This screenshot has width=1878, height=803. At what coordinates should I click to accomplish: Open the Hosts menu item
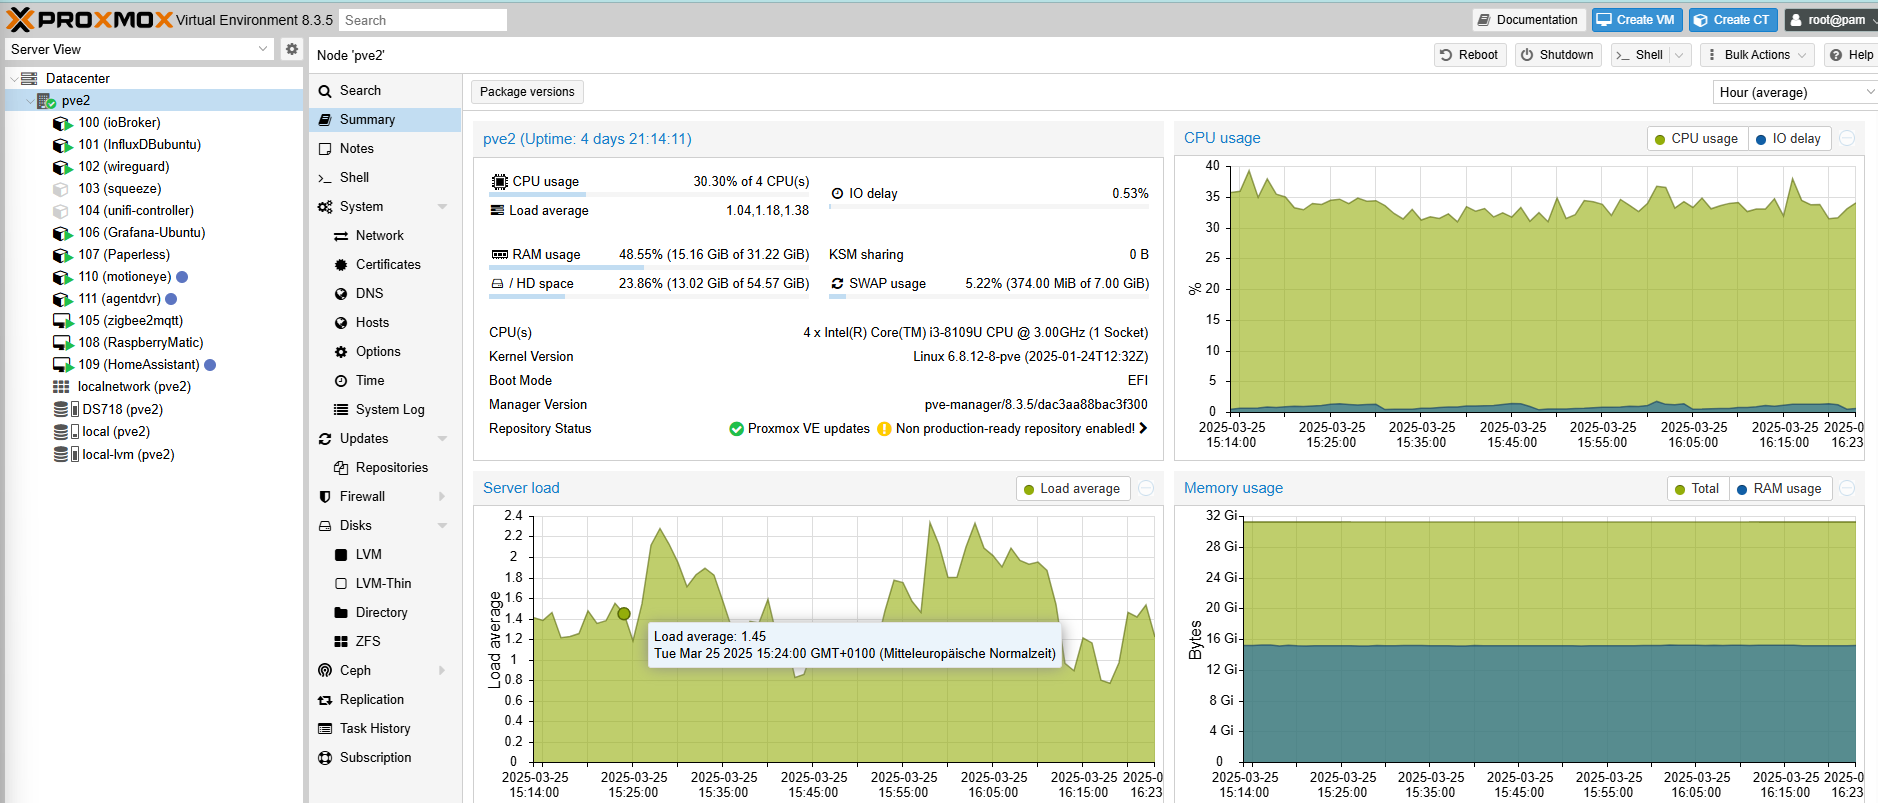tap(385, 323)
